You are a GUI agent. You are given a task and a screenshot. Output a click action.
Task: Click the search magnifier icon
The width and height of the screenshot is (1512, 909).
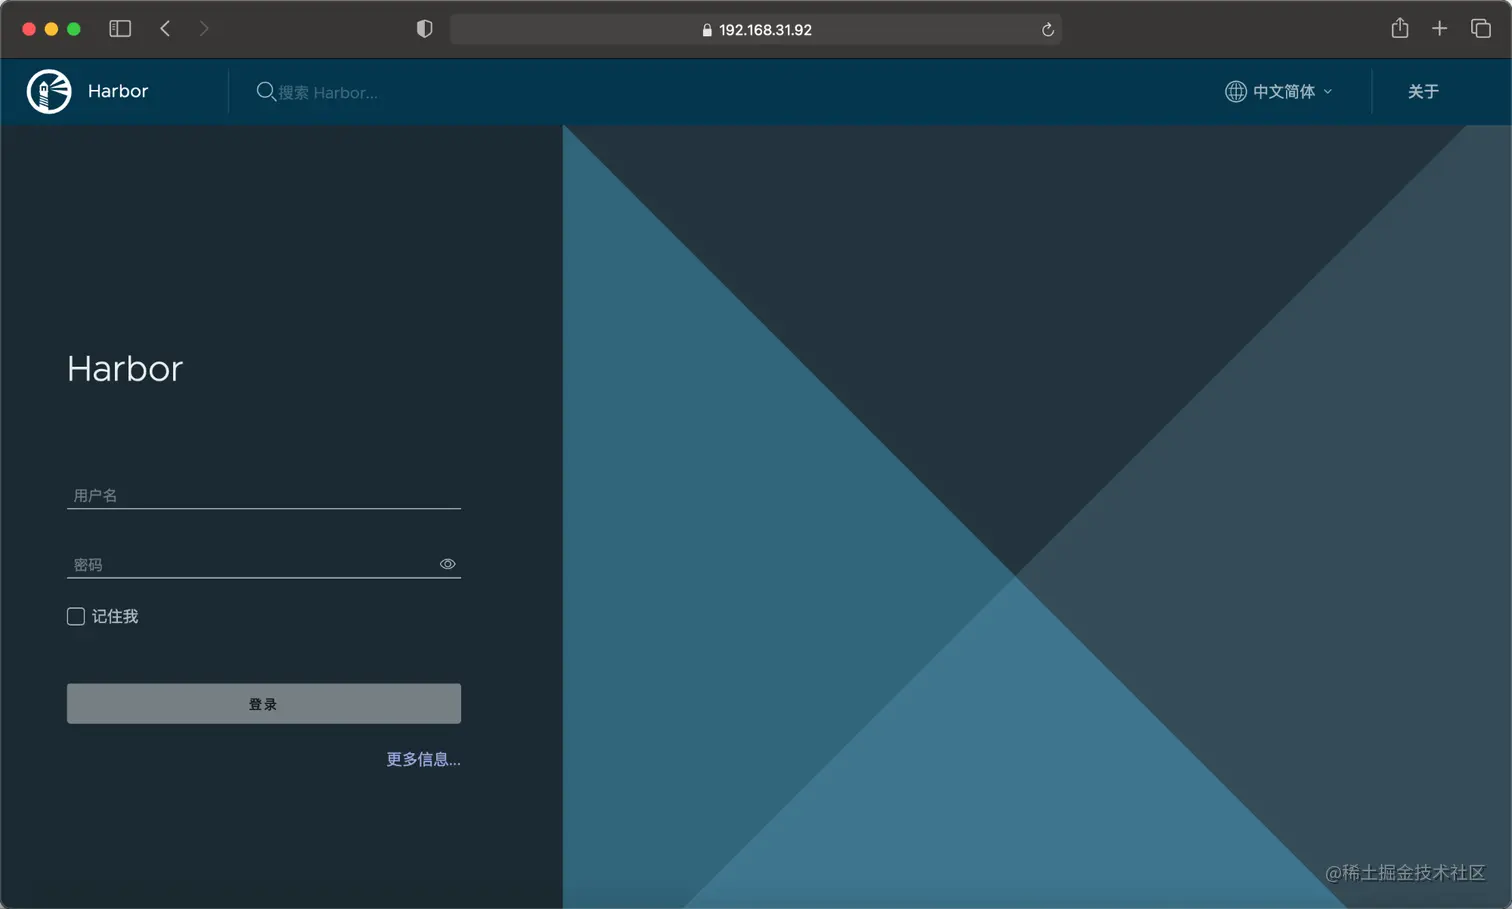point(266,92)
